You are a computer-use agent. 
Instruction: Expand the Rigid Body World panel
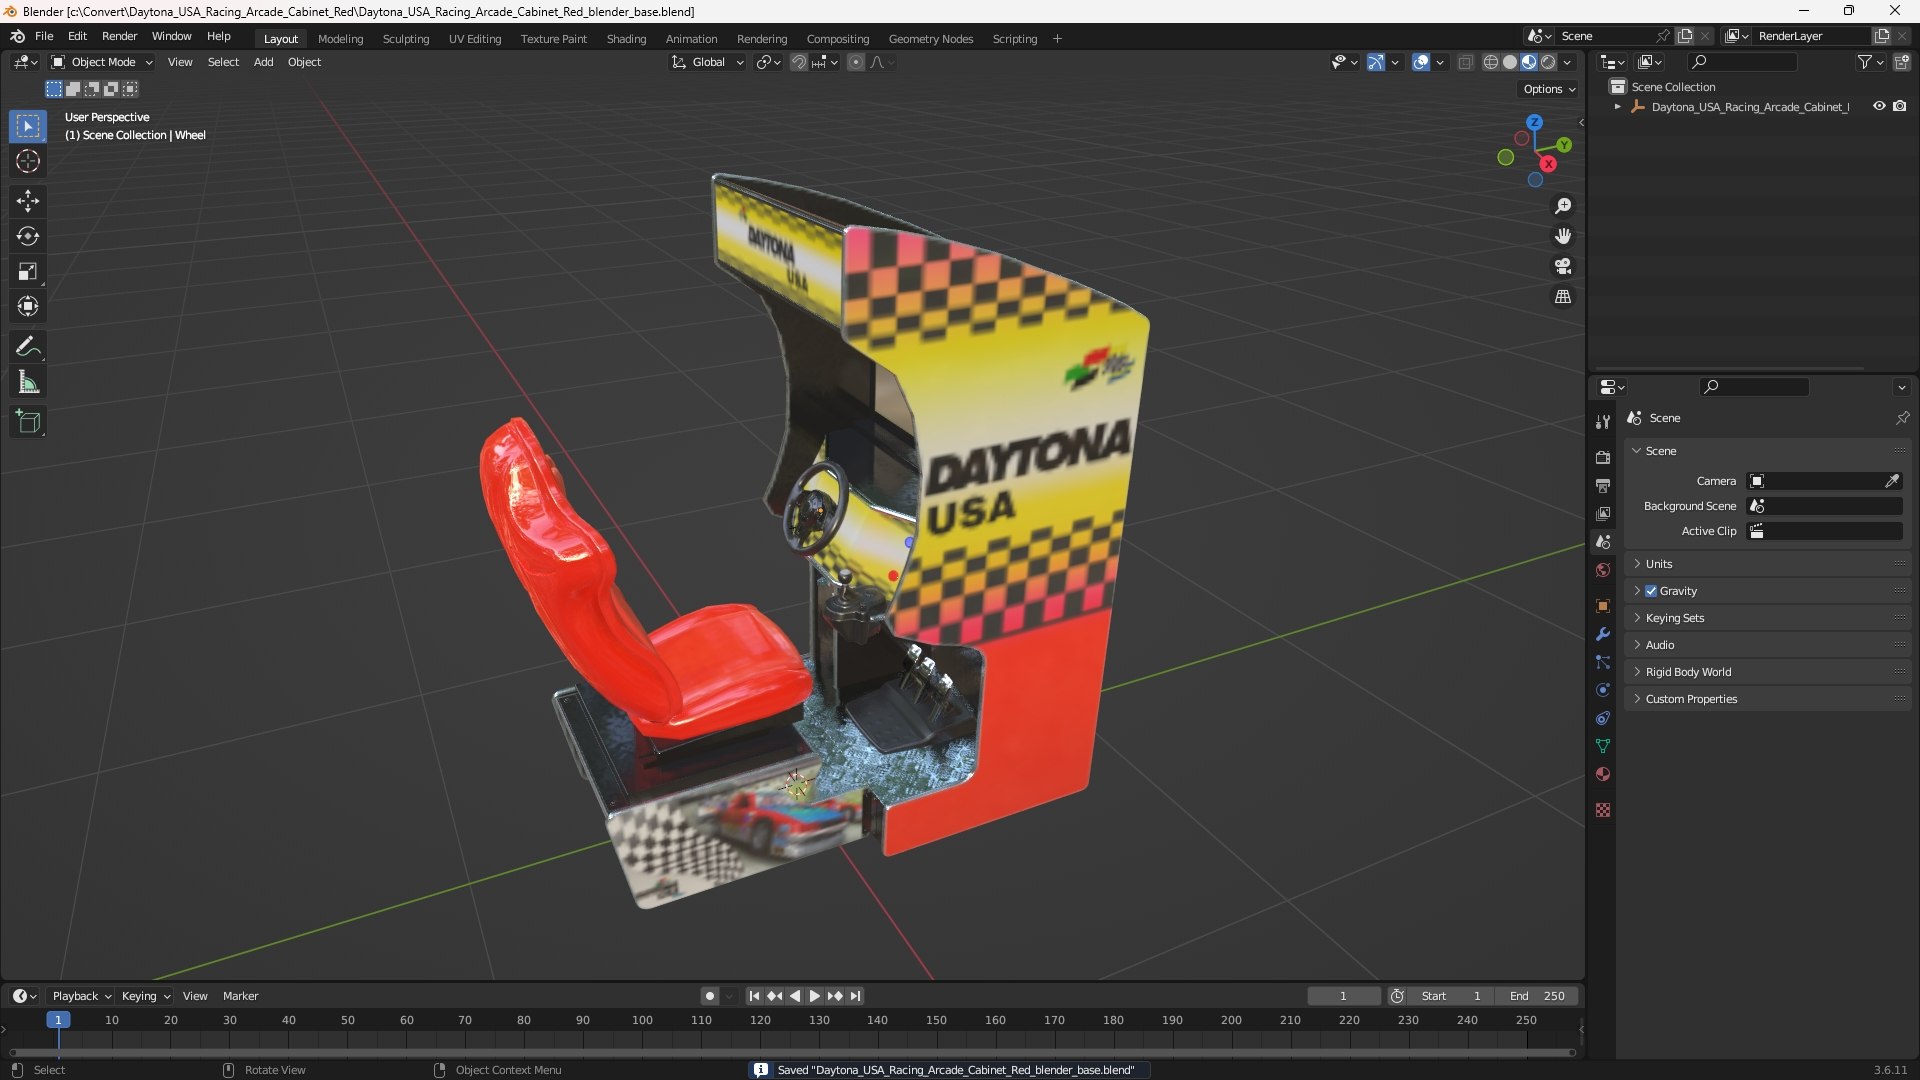click(x=1767, y=672)
